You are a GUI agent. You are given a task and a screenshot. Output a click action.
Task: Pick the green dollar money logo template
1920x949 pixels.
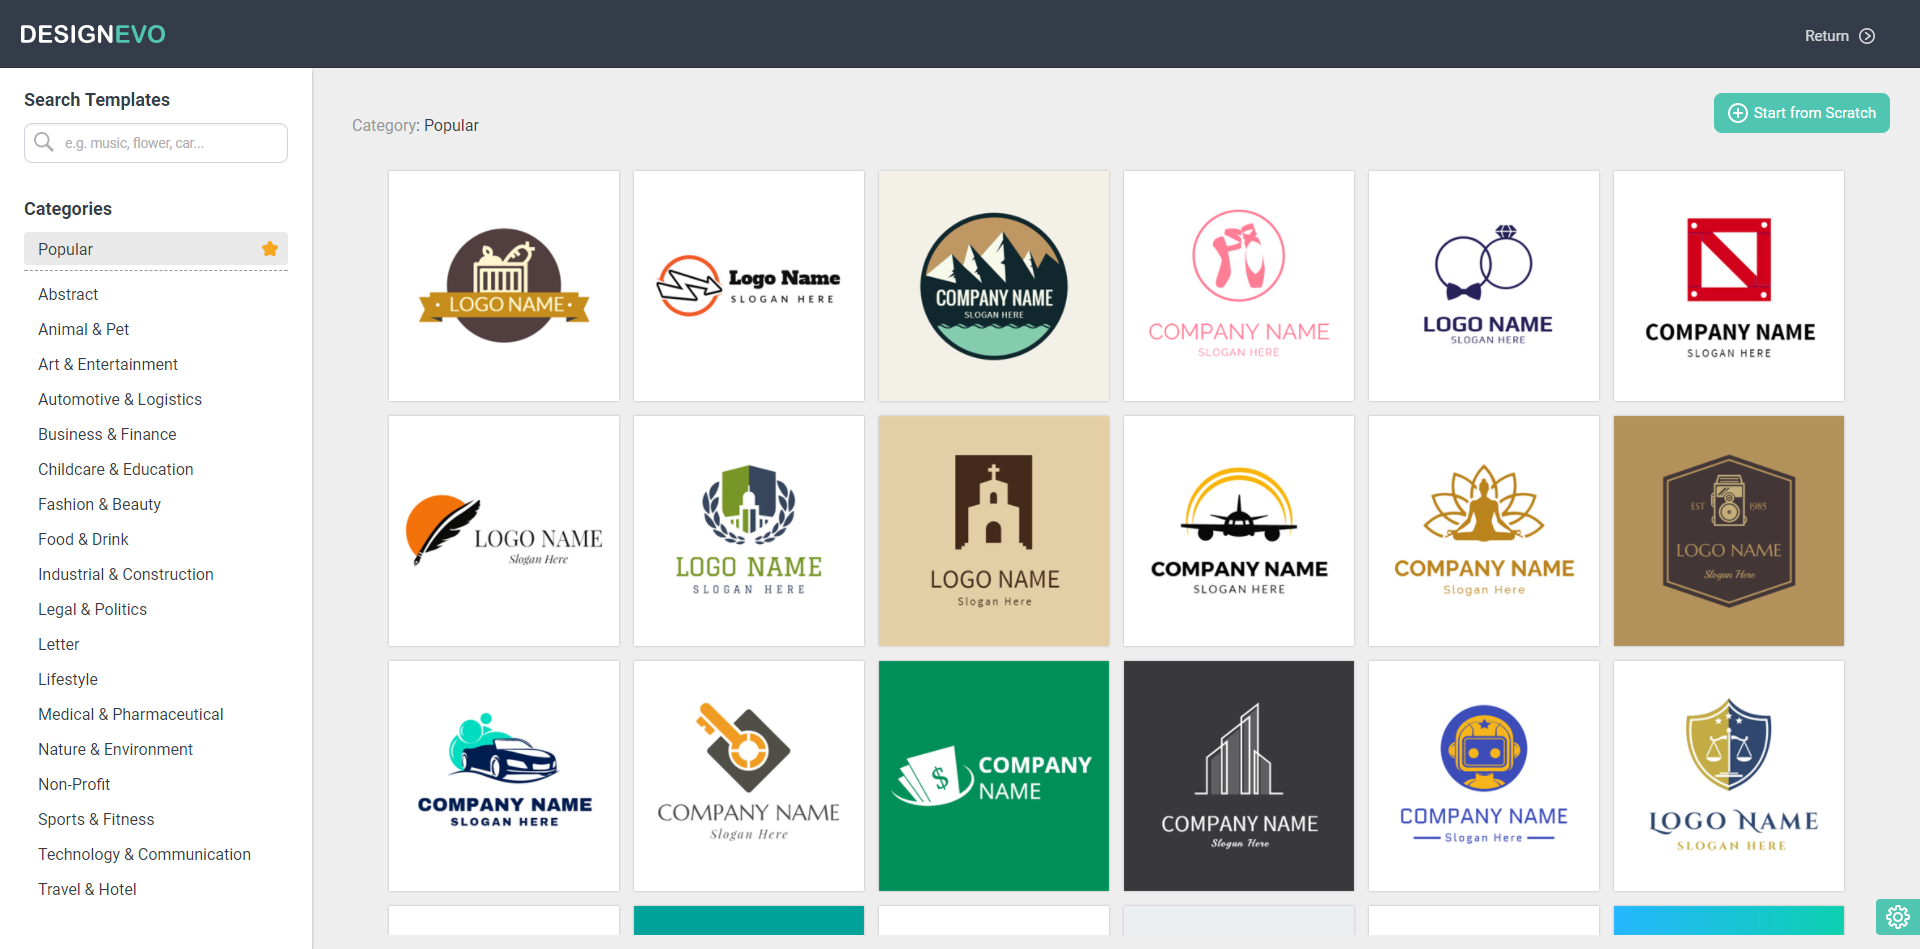994,776
